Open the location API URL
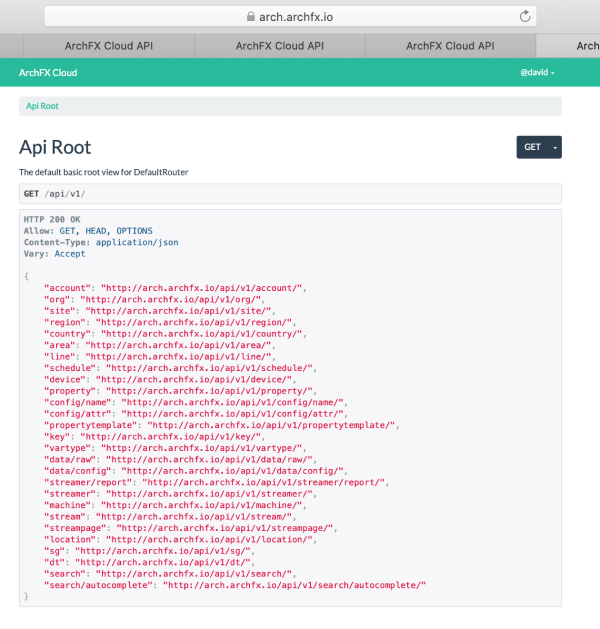The image size is (600, 629). tap(209, 540)
